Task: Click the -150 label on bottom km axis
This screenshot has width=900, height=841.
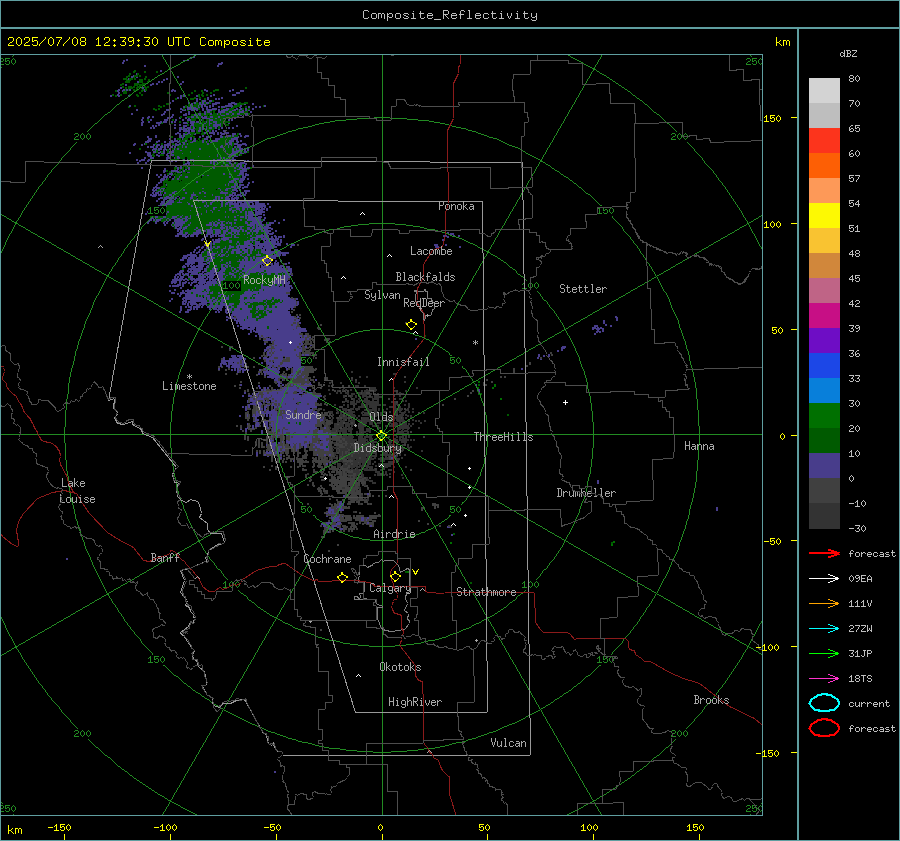Action: pos(59,827)
